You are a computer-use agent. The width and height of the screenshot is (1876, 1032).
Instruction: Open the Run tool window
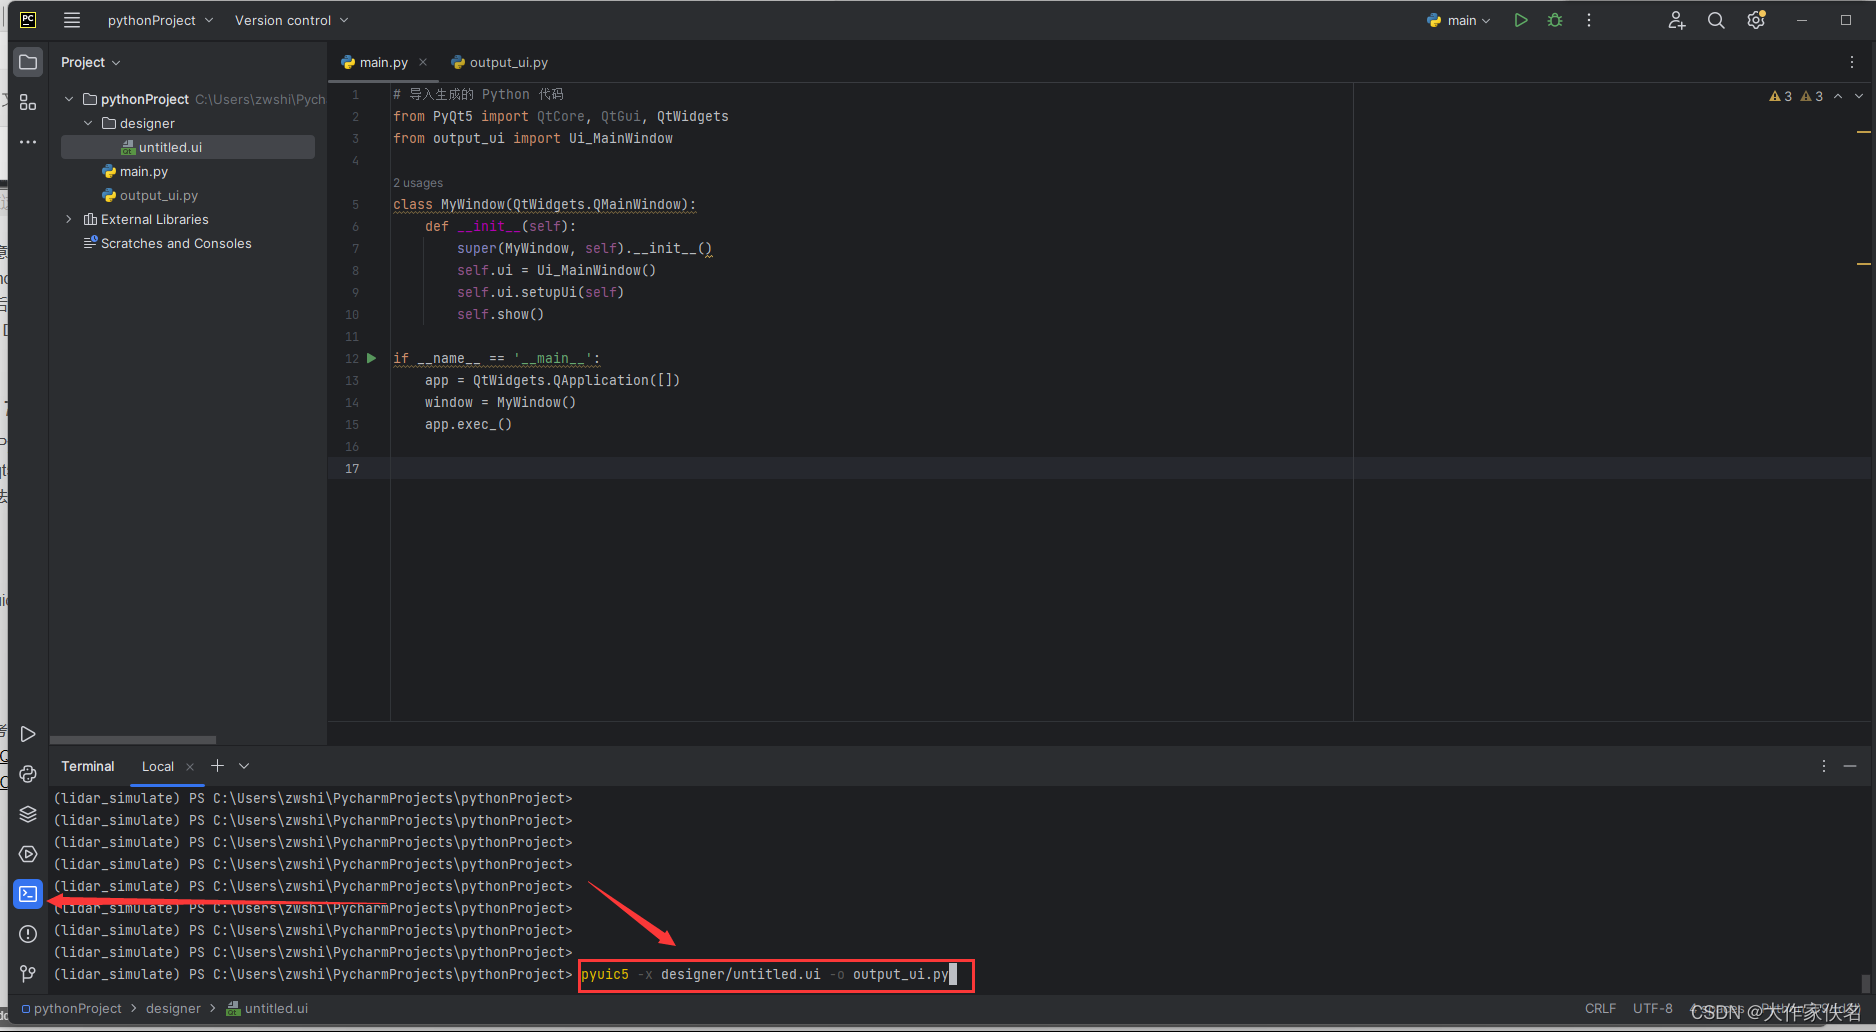click(28, 734)
